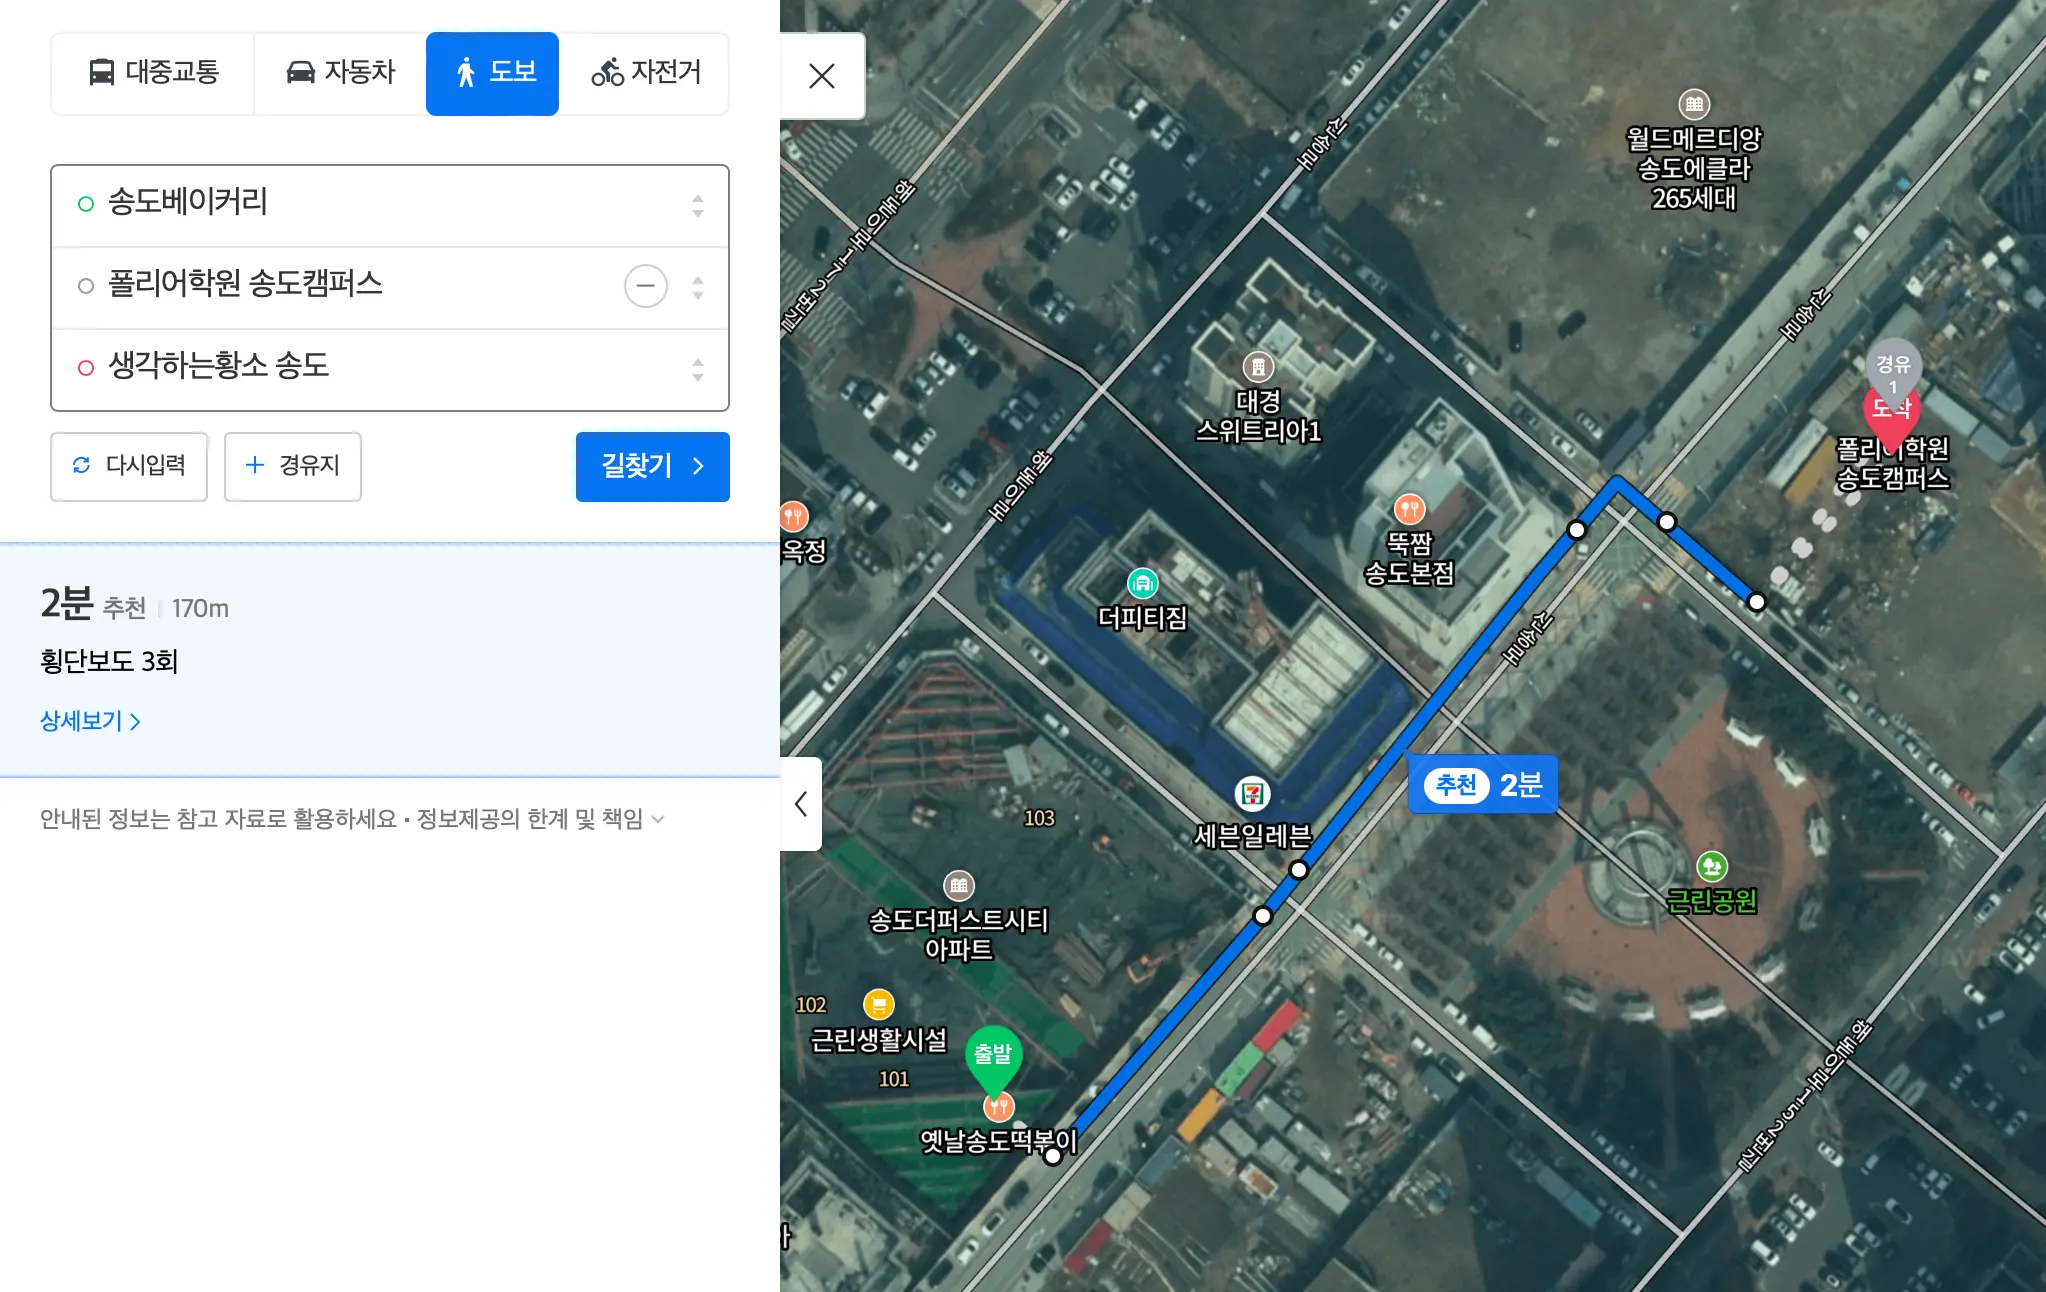Viewport: 2046px width, 1292px height.
Task: Edit the 송도베이커리 start field
Action: click(390, 205)
